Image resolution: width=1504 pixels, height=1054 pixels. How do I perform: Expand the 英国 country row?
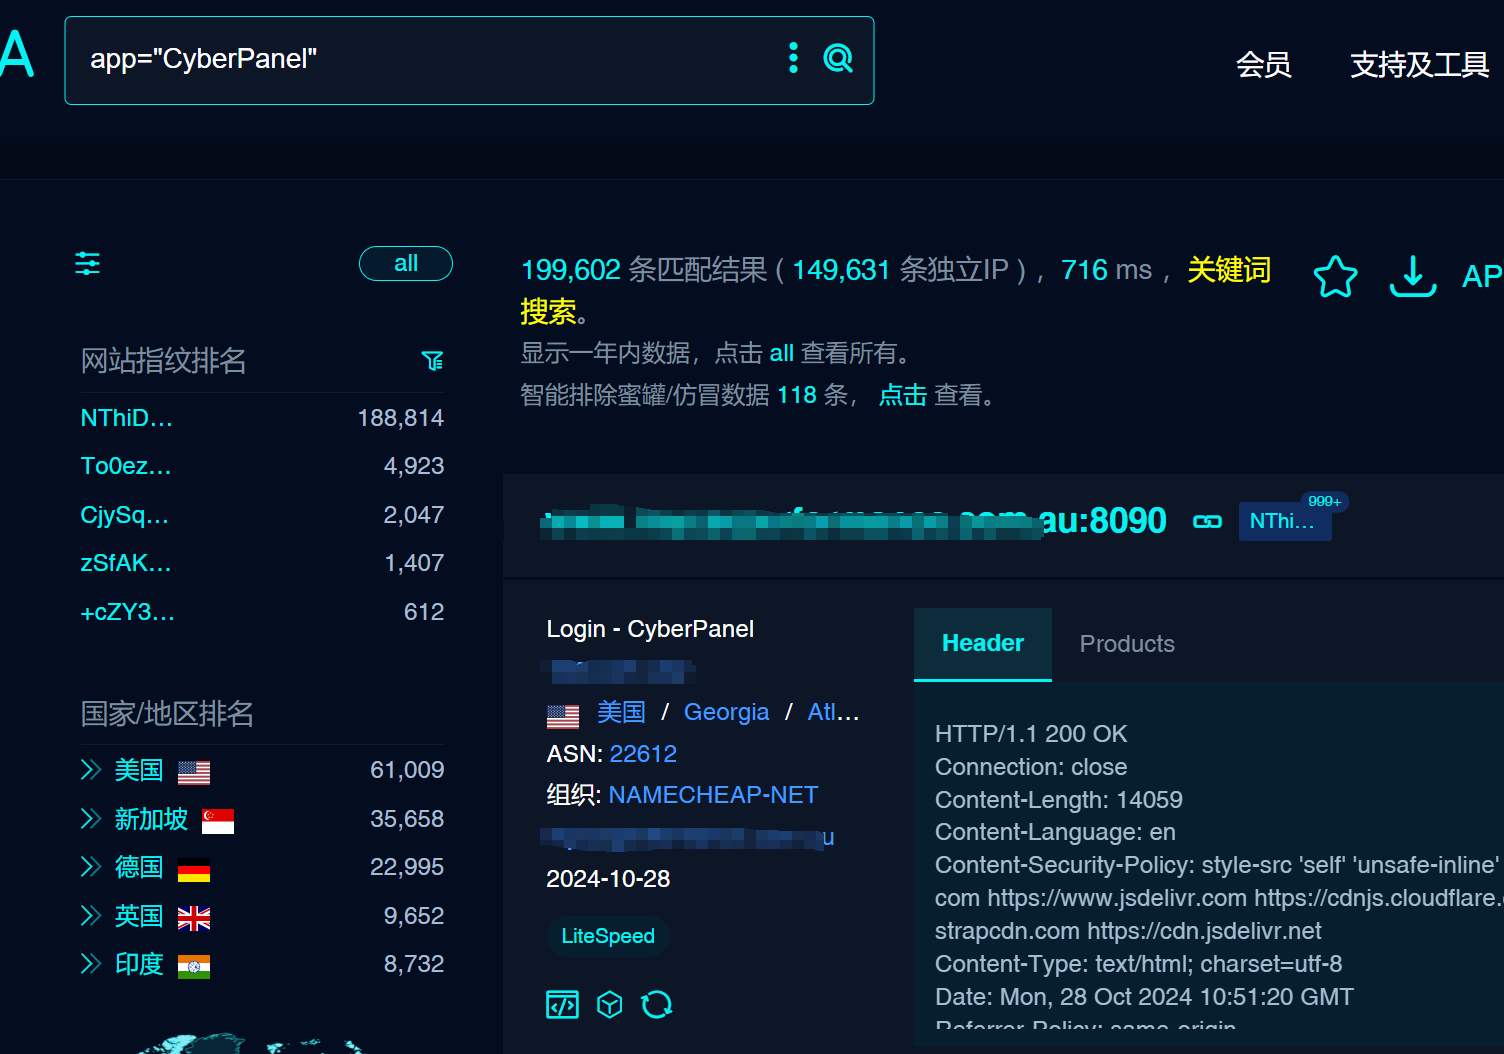(91, 916)
